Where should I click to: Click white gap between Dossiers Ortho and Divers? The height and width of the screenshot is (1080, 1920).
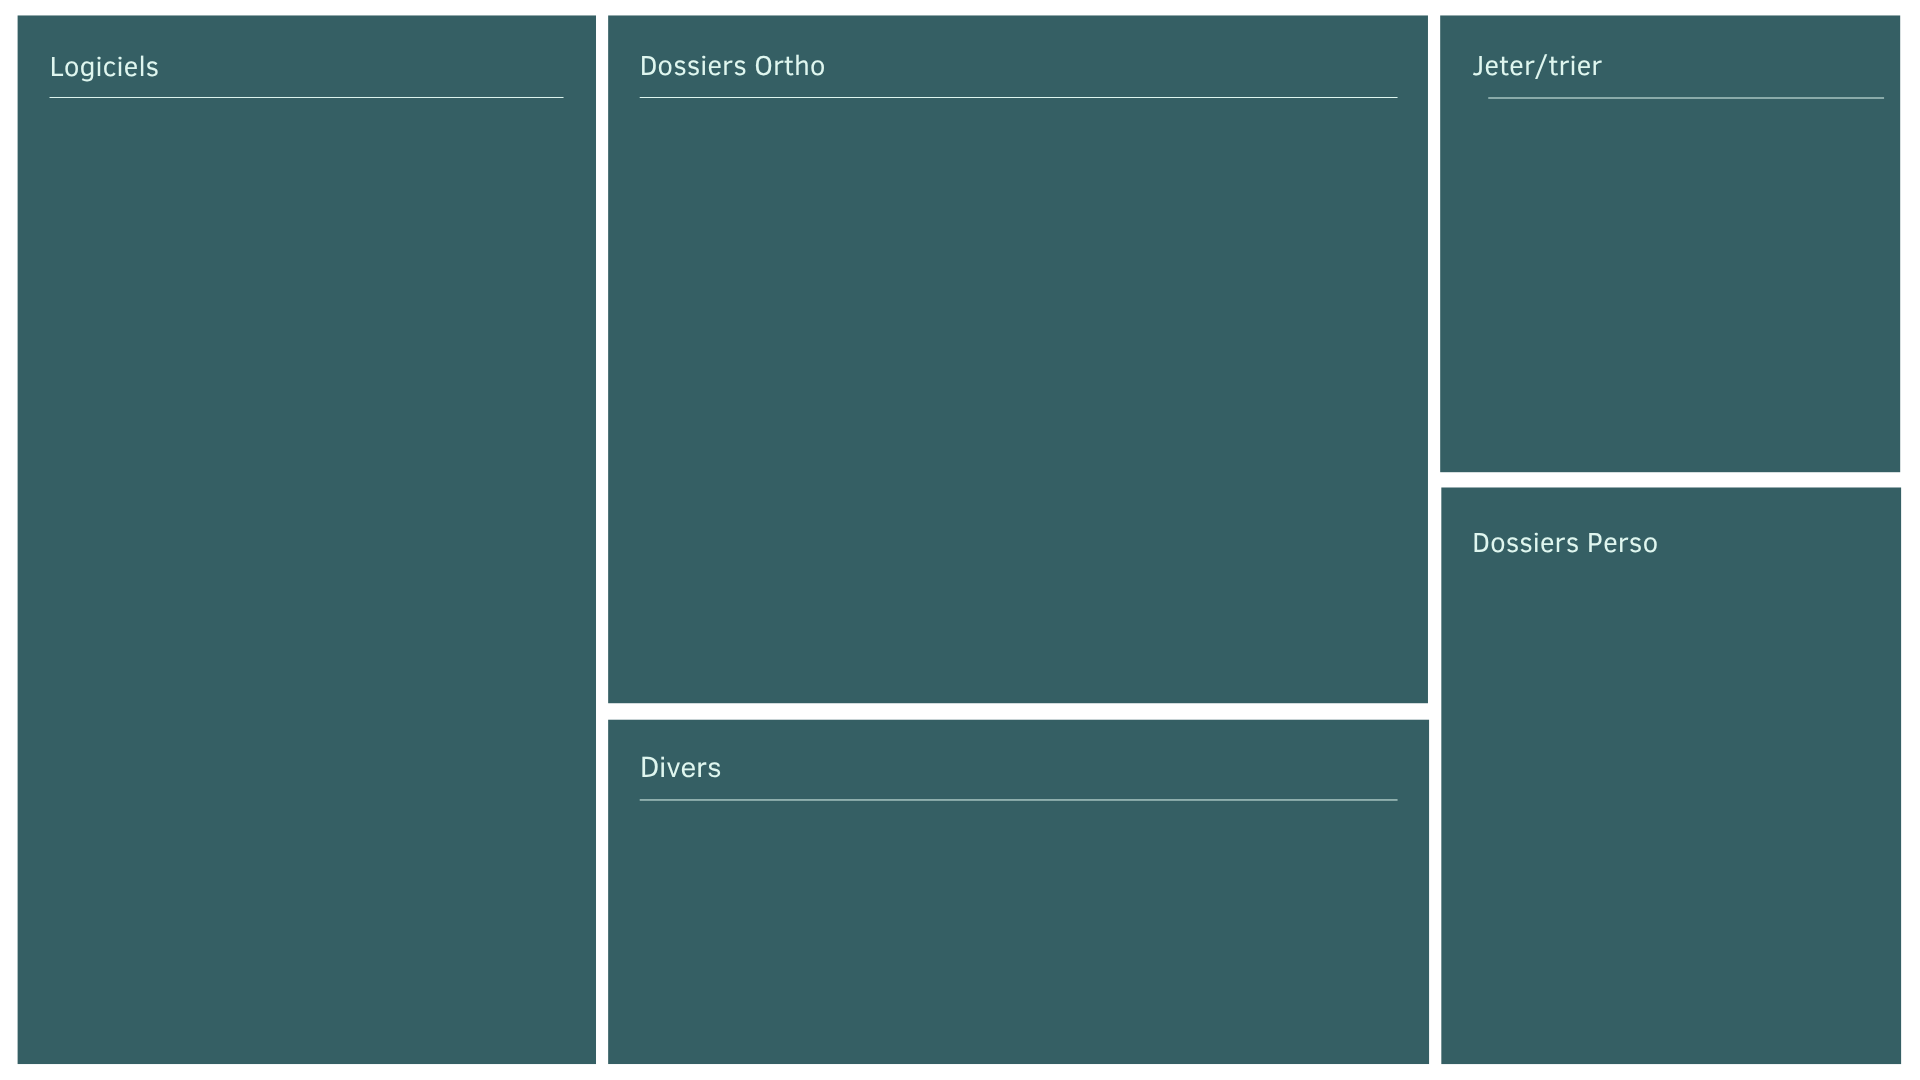1017,711
